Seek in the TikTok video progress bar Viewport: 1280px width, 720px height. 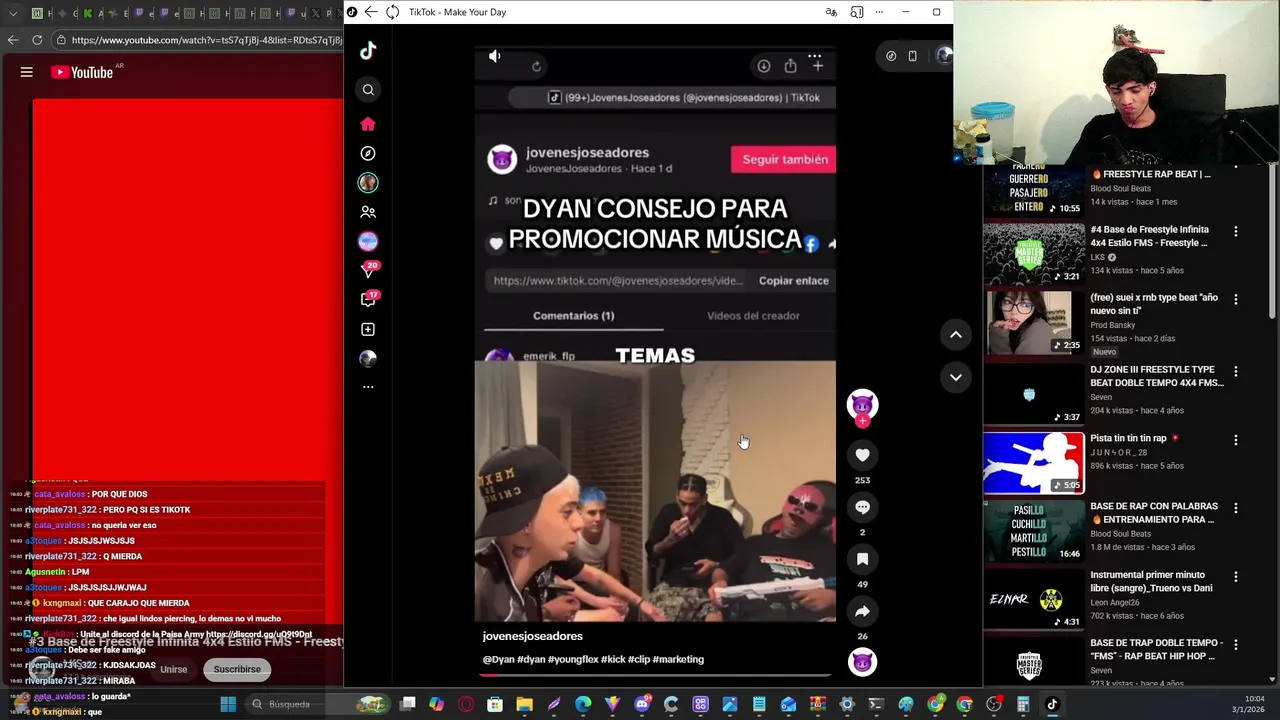click(x=655, y=675)
